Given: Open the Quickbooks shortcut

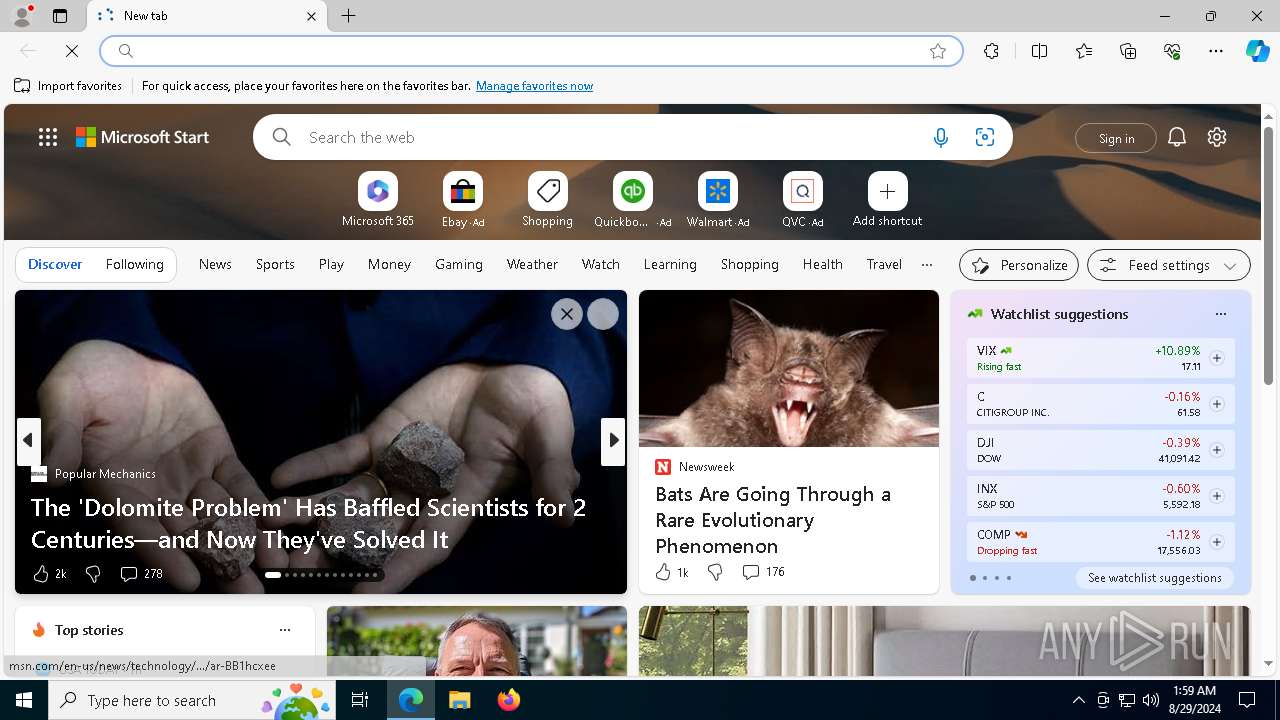Looking at the screenshot, I should tap(632, 200).
